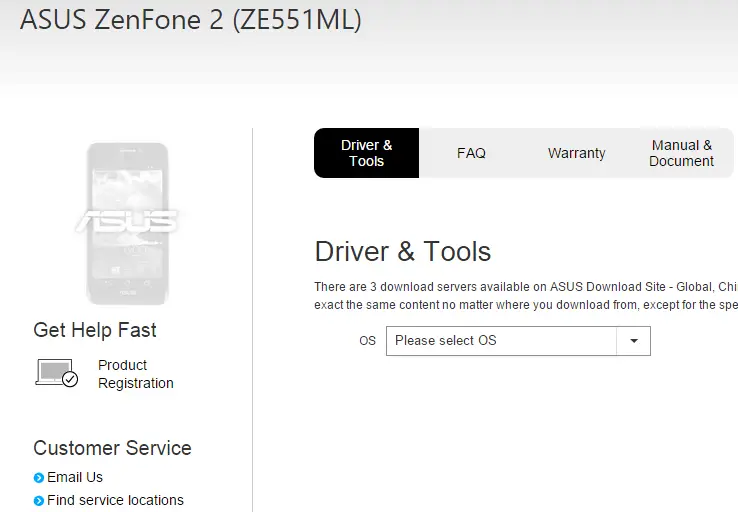The height and width of the screenshot is (512, 738).
Task: Open the Please select OS dropdown
Action: coord(518,341)
